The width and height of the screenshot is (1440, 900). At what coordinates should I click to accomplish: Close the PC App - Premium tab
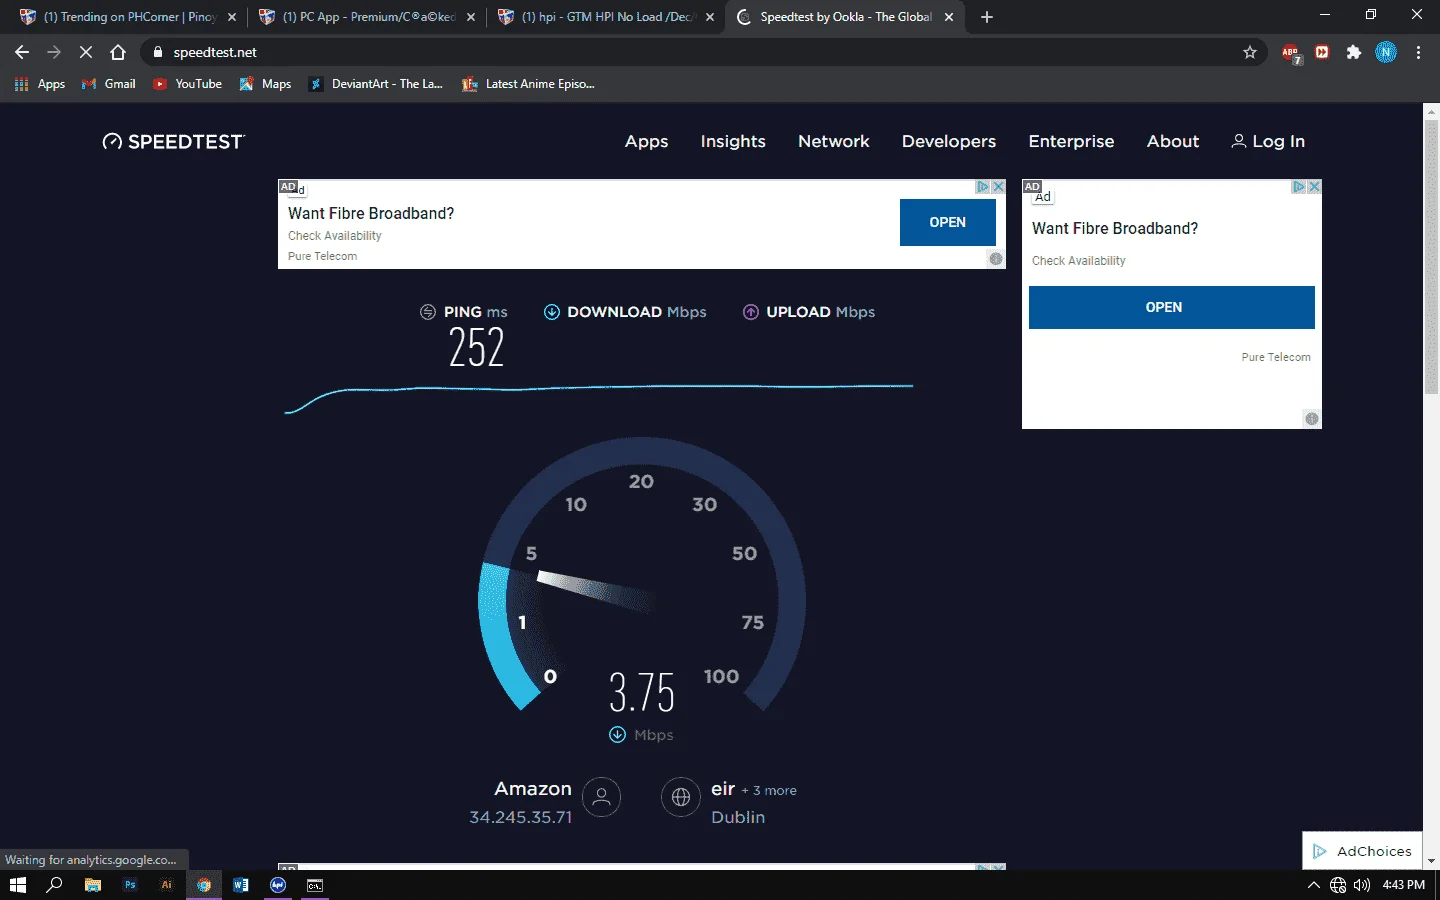click(471, 17)
